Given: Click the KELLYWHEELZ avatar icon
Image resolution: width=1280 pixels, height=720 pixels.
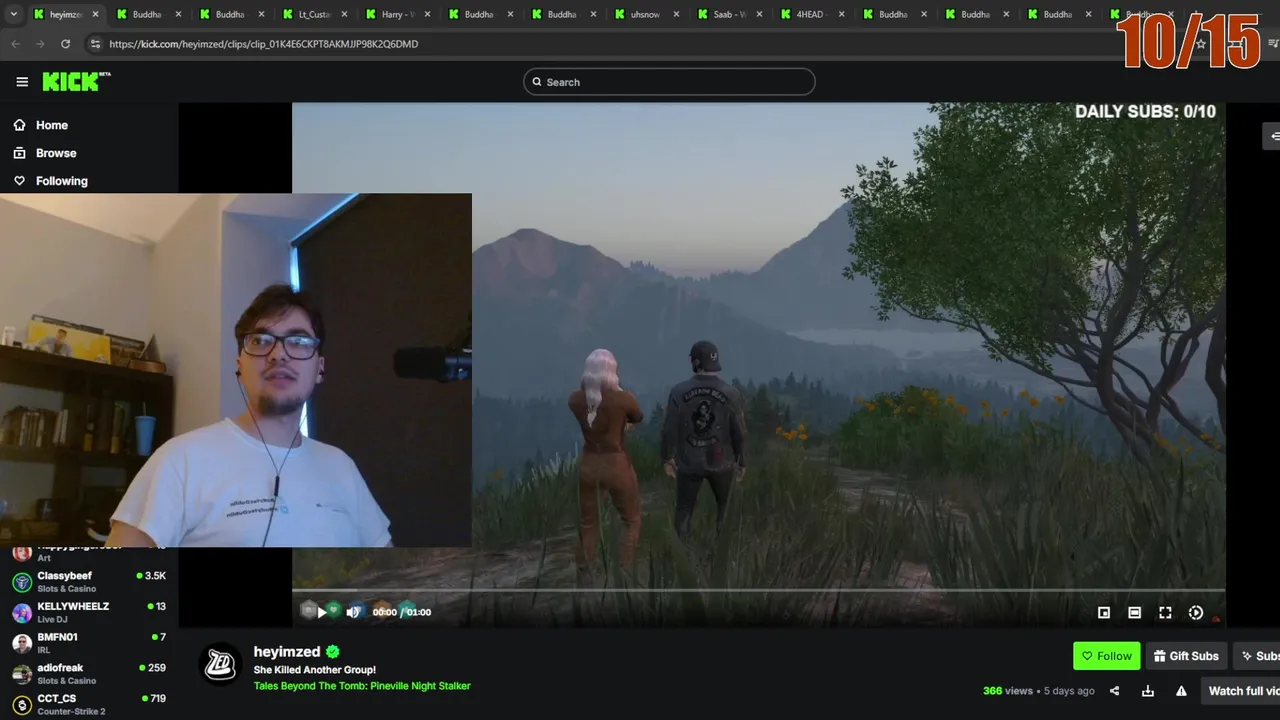Looking at the screenshot, I should click(22, 613).
